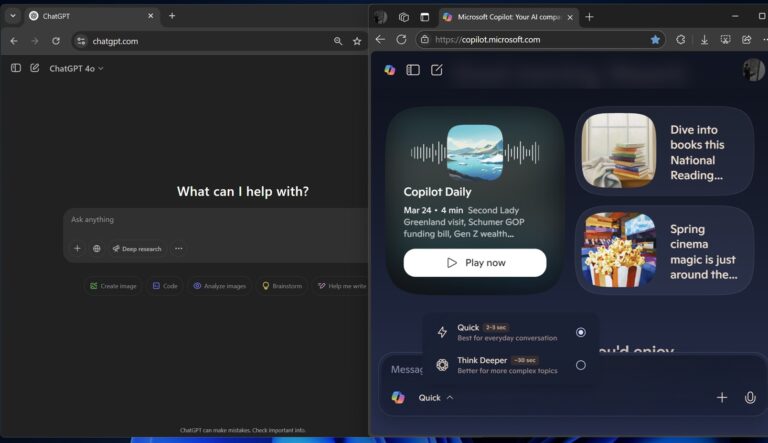Screen dimensions: 768x443
Task: Start a new chat in ChatGPT
Action: (x=35, y=68)
